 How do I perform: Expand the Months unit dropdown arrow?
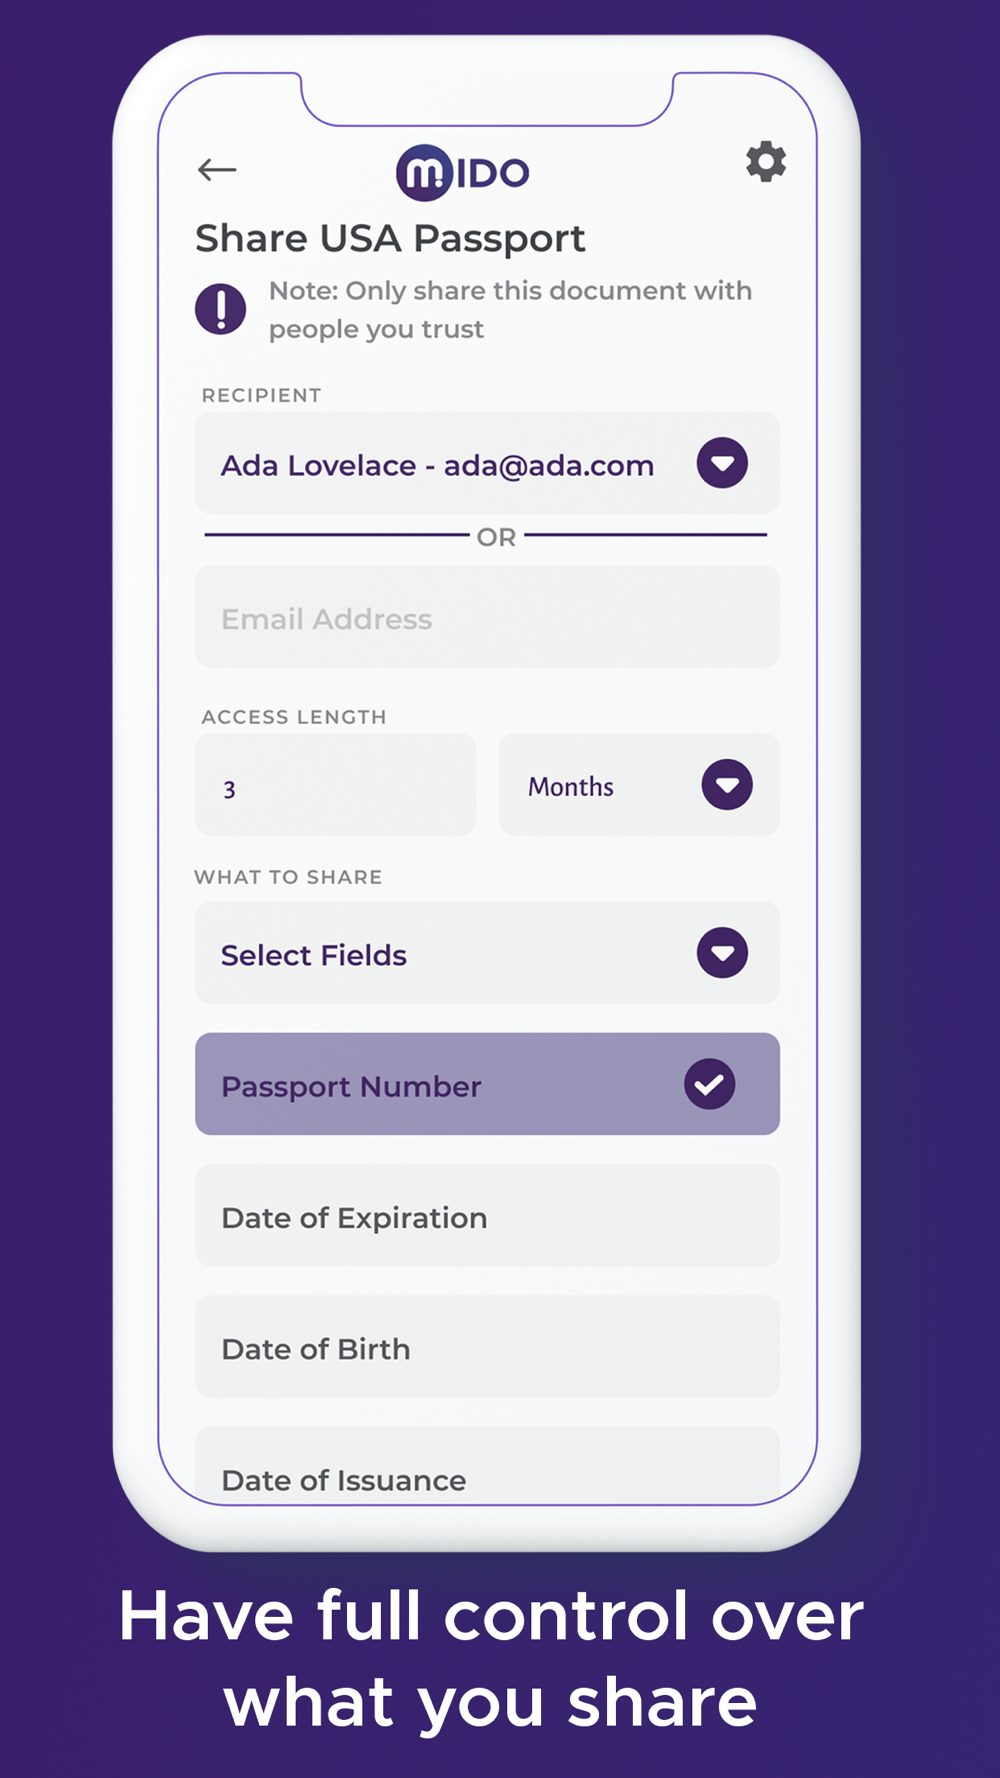(x=727, y=785)
